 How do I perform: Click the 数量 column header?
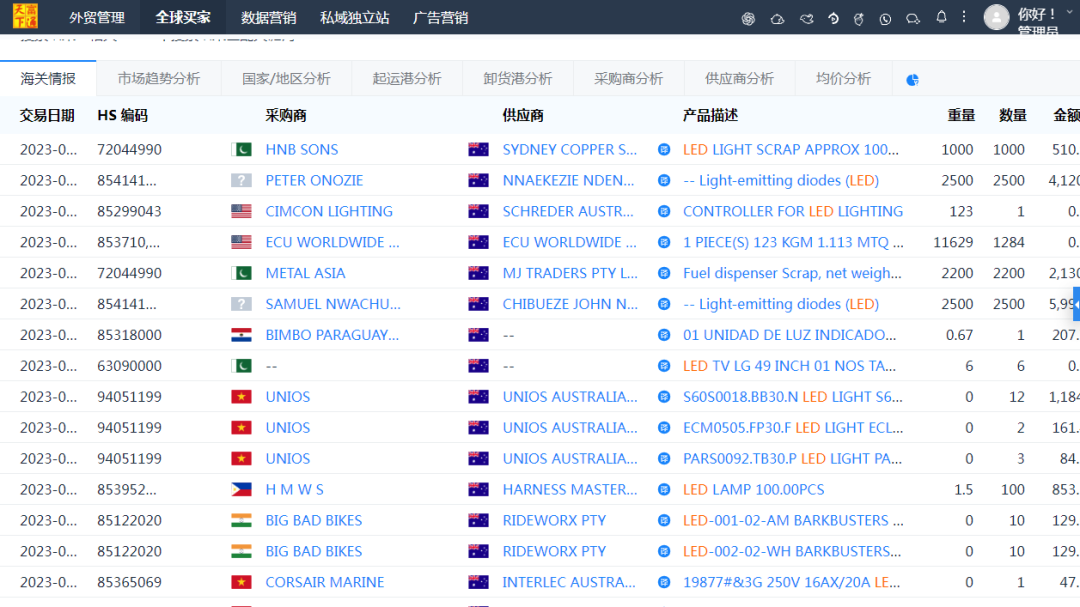click(1012, 116)
